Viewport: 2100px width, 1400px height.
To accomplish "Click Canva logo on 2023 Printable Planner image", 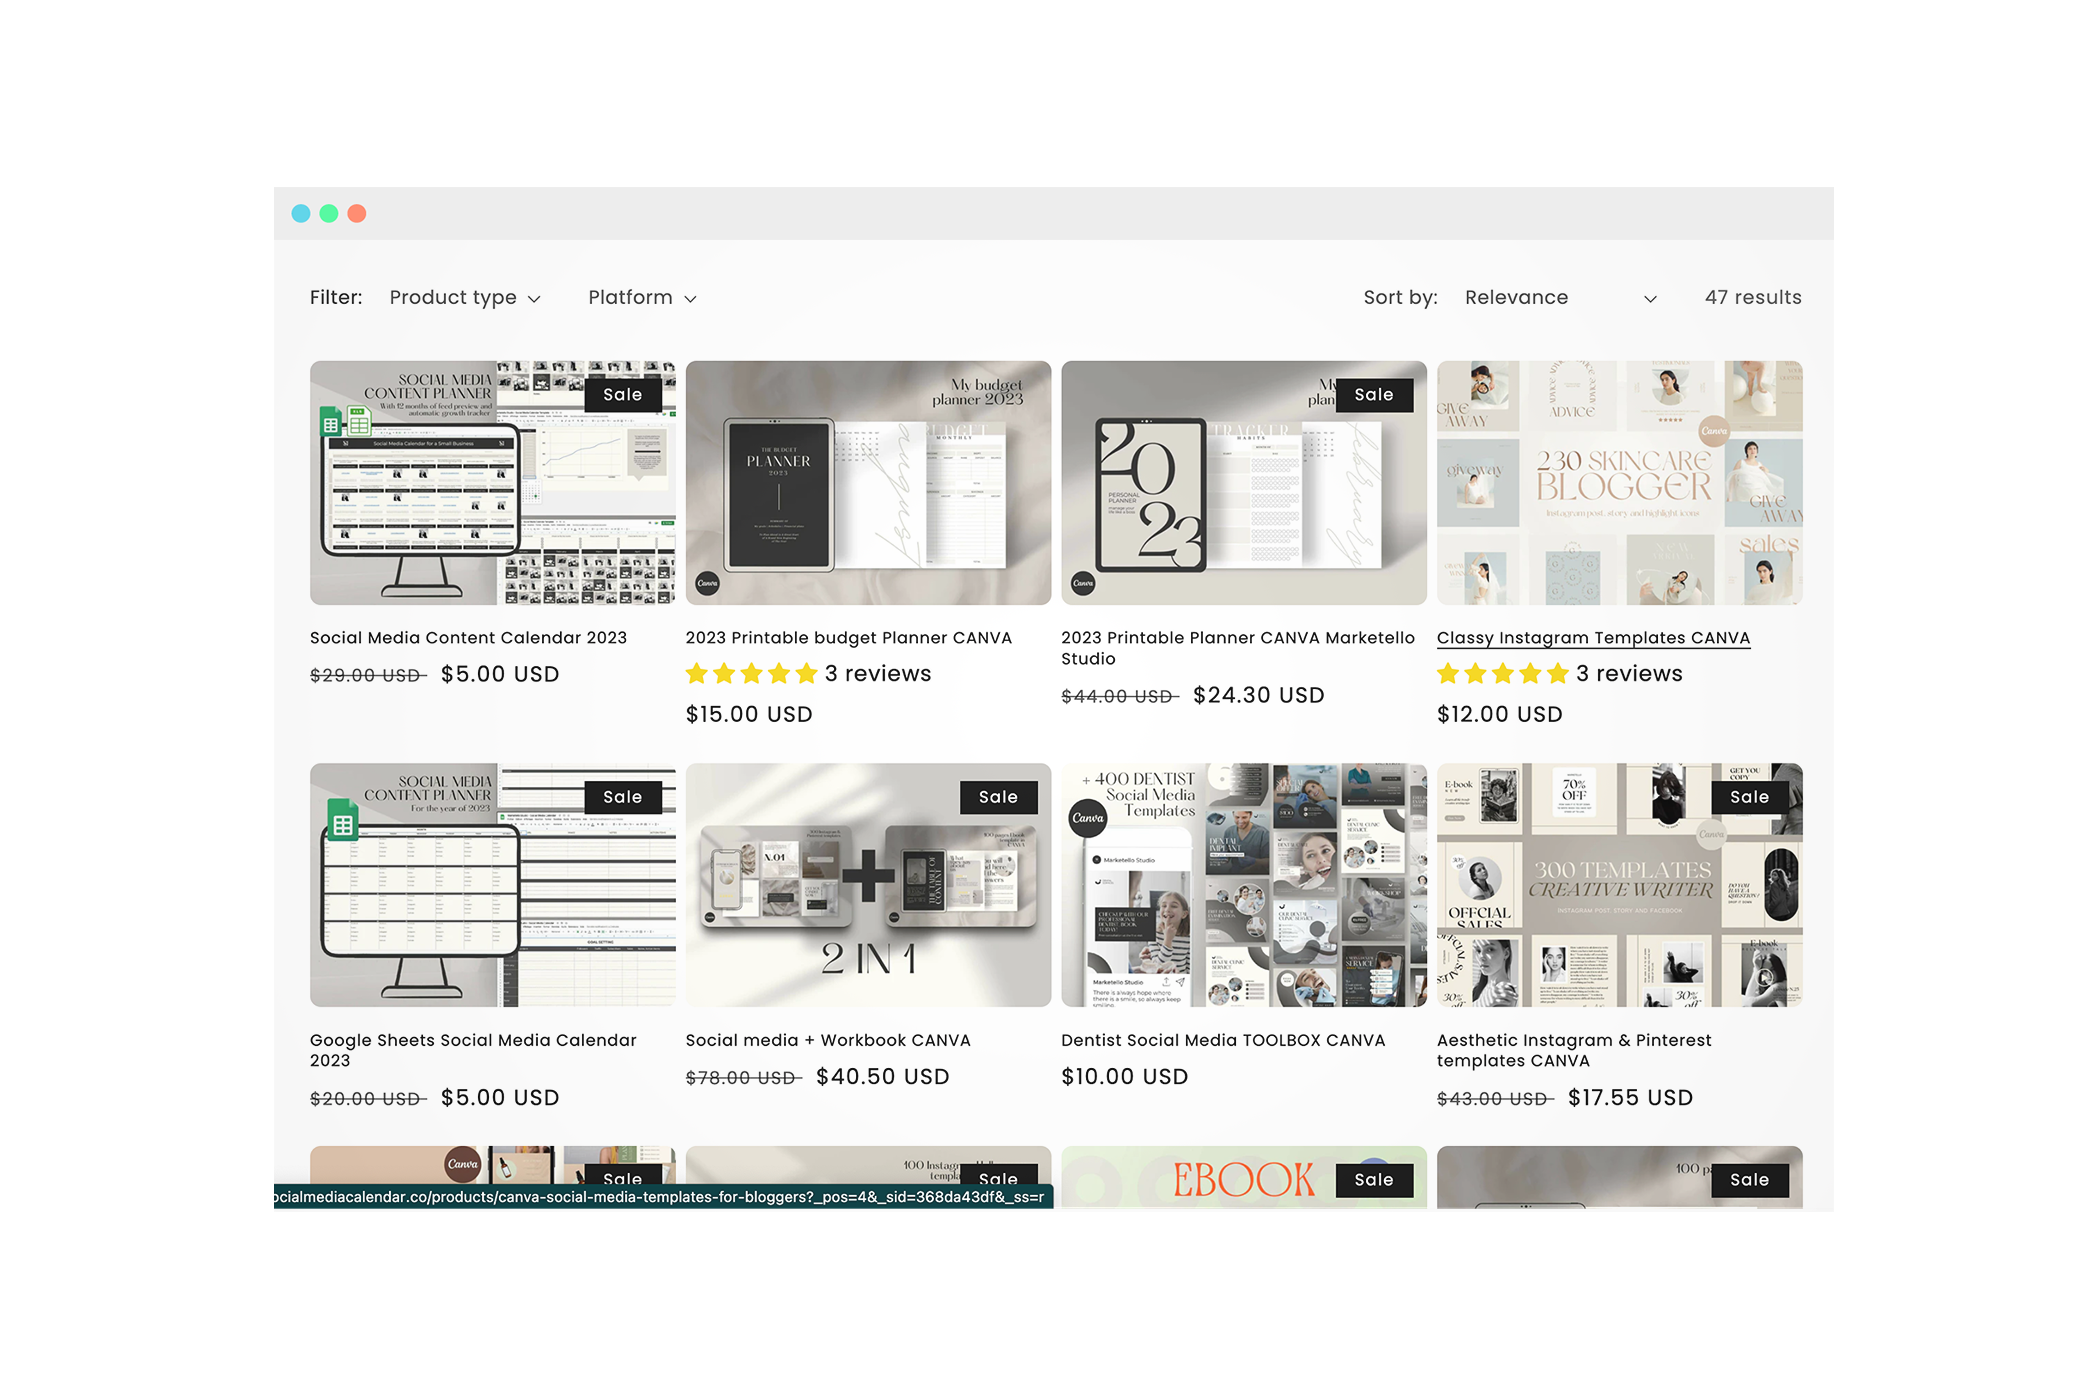I will [x=1083, y=583].
